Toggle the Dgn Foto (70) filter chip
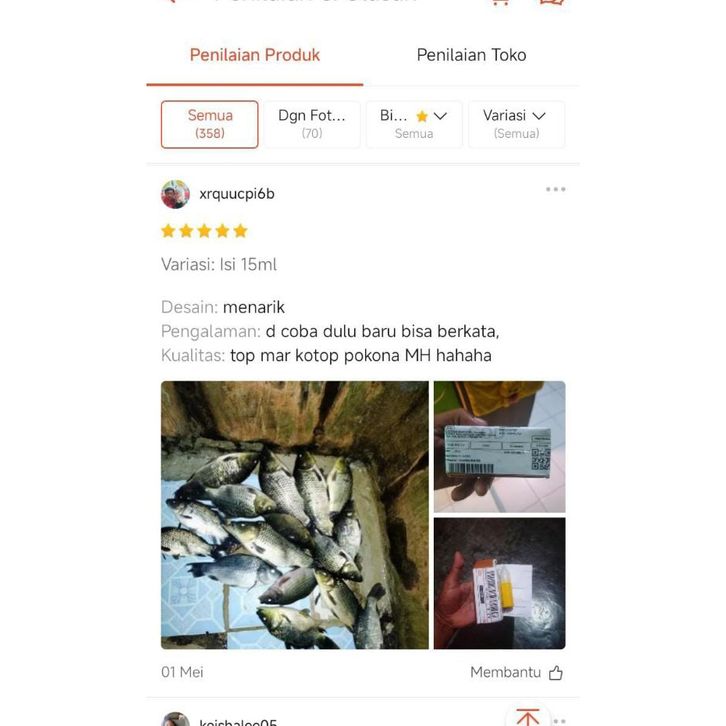This screenshot has height=726, width=726. [312, 125]
